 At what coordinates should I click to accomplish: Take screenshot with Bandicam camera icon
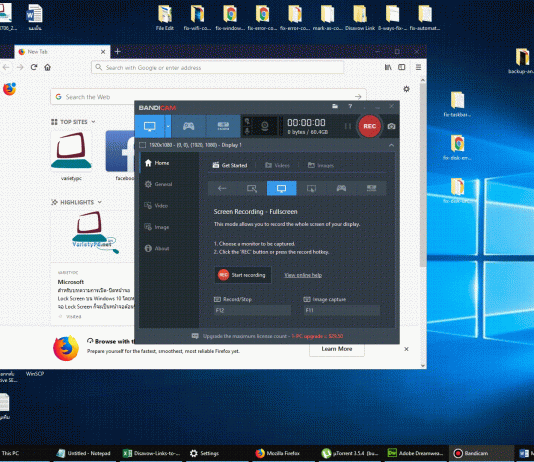(x=391, y=127)
